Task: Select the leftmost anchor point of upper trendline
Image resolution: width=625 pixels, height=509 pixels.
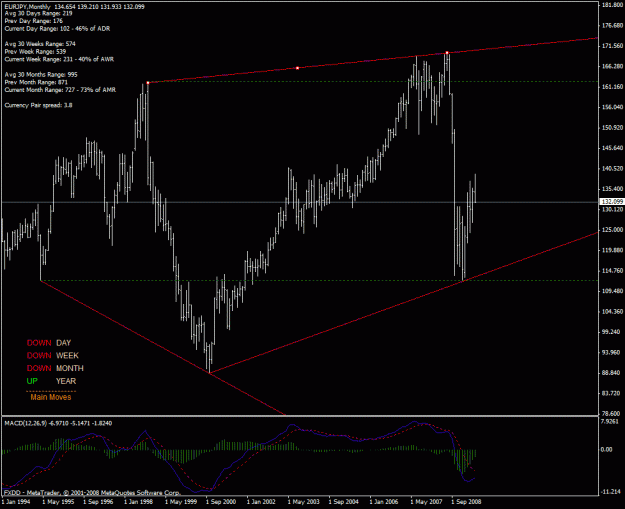Action: [x=148, y=83]
